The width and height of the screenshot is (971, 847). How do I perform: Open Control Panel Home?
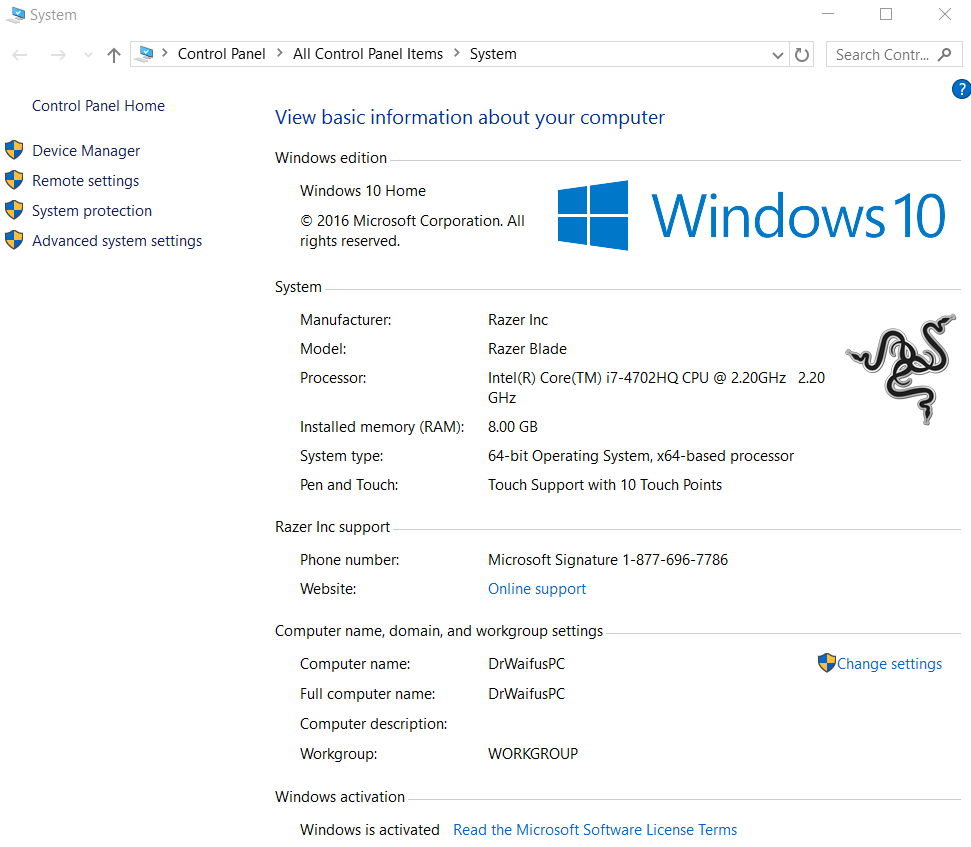point(98,106)
